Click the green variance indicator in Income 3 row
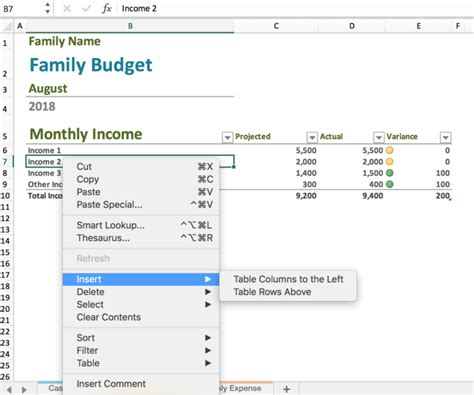 point(390,173)
